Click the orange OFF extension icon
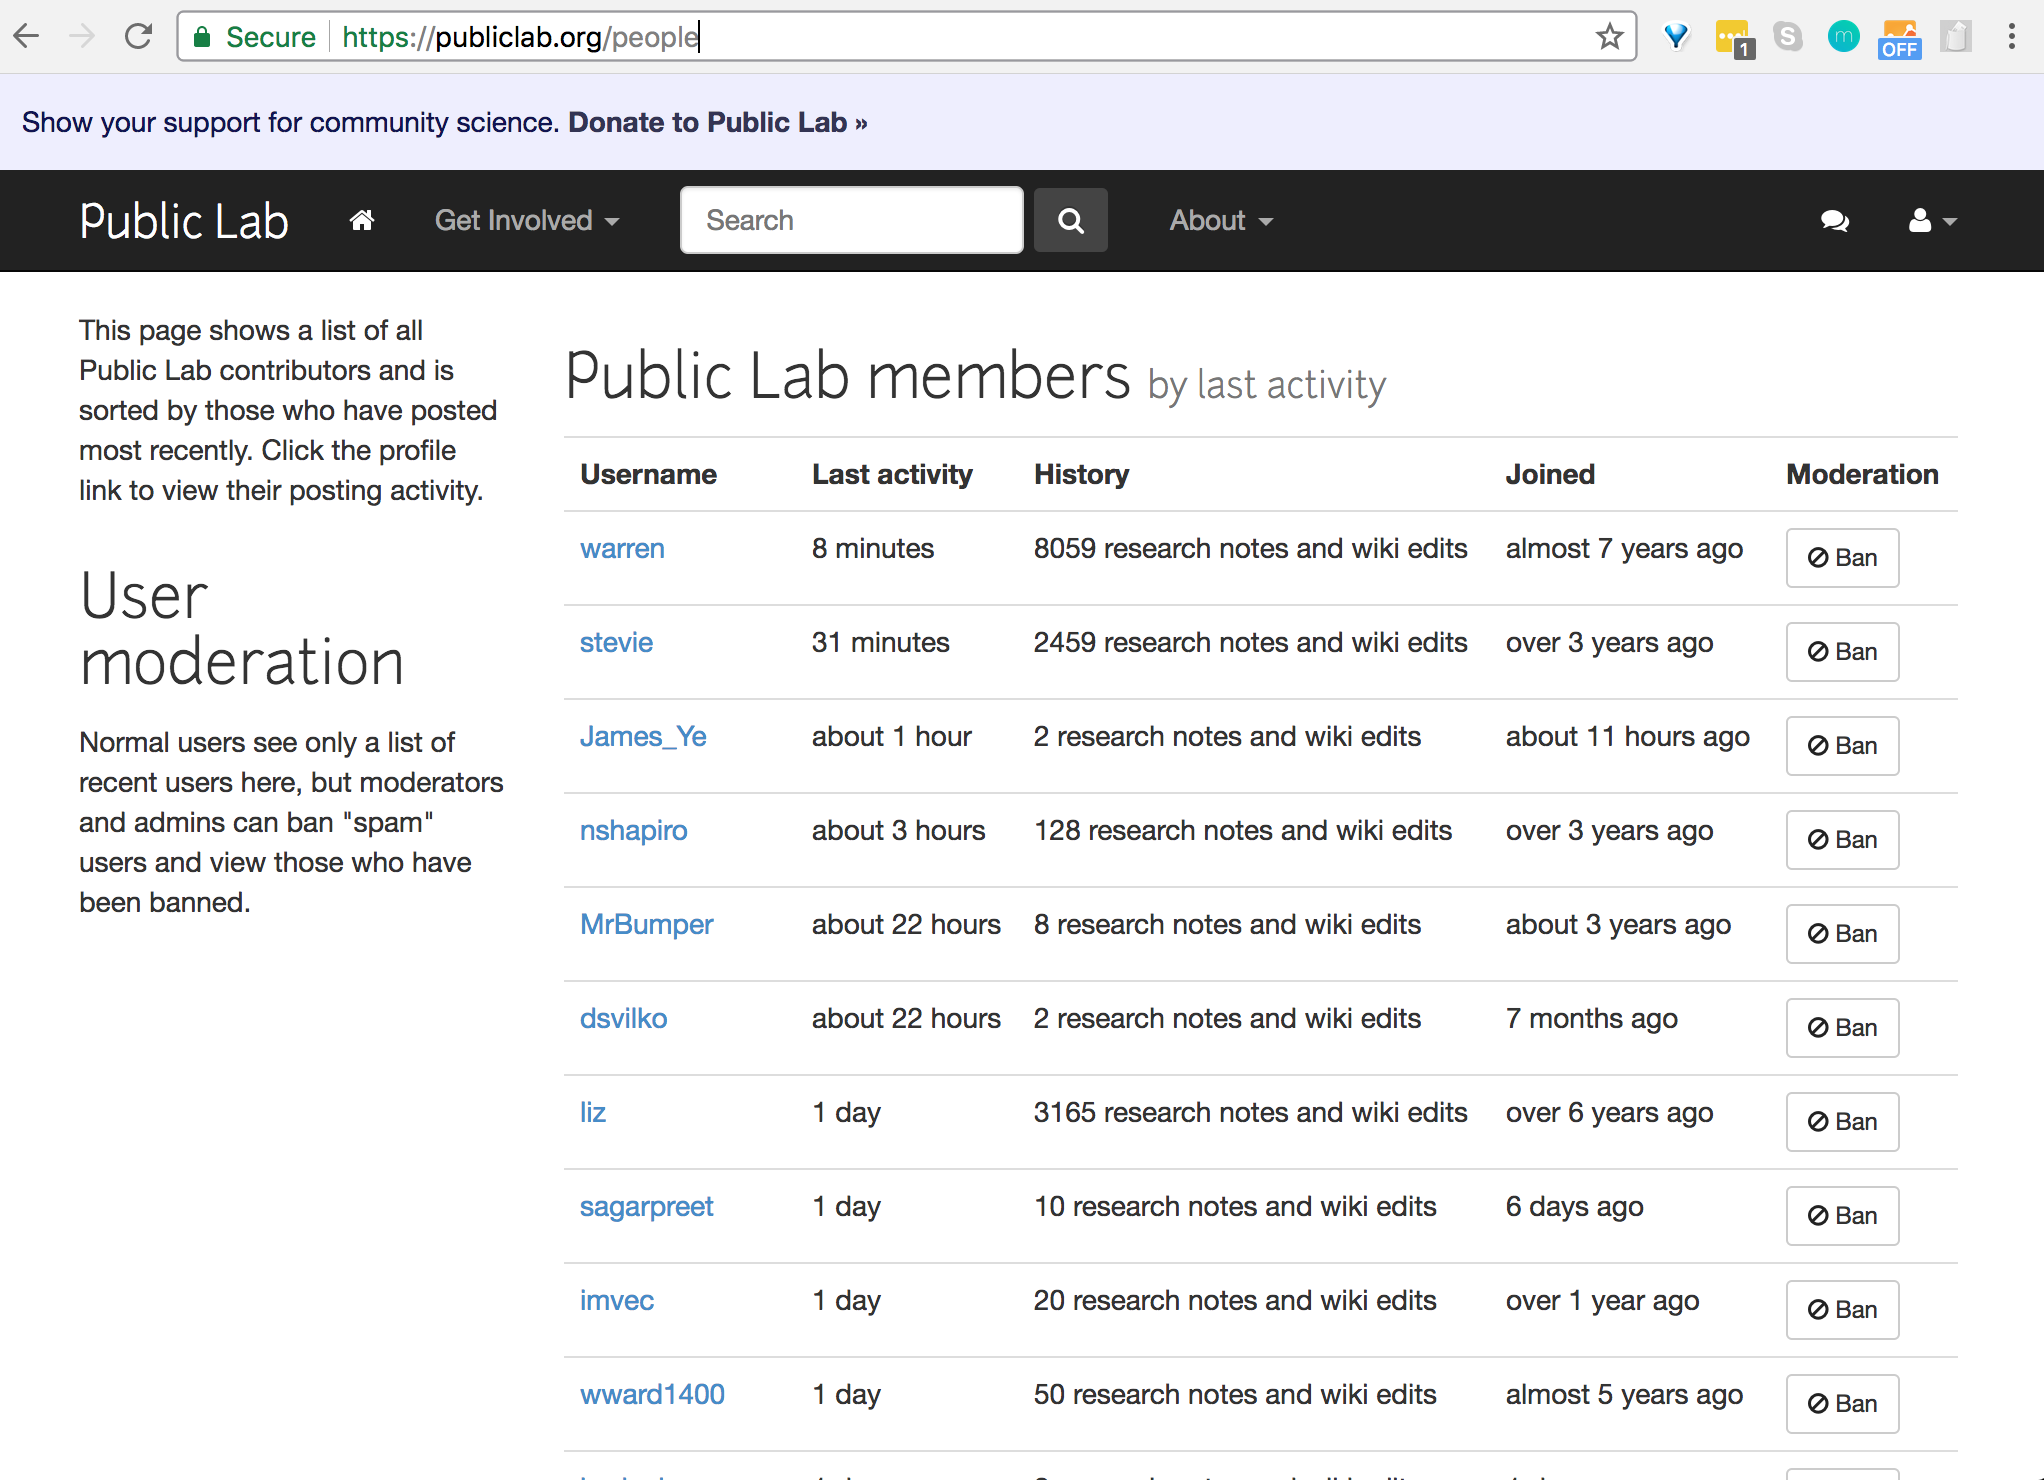 (x=1899, y=39)
